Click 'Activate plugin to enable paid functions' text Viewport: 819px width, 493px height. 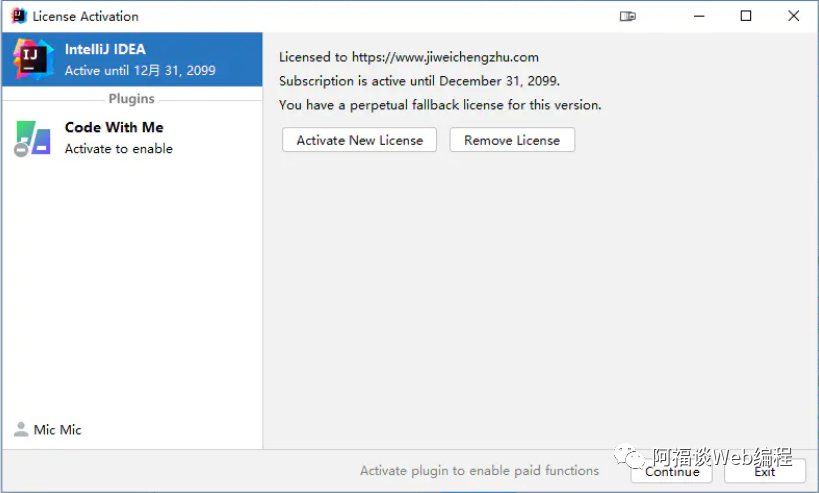click(x=479, y=471)
